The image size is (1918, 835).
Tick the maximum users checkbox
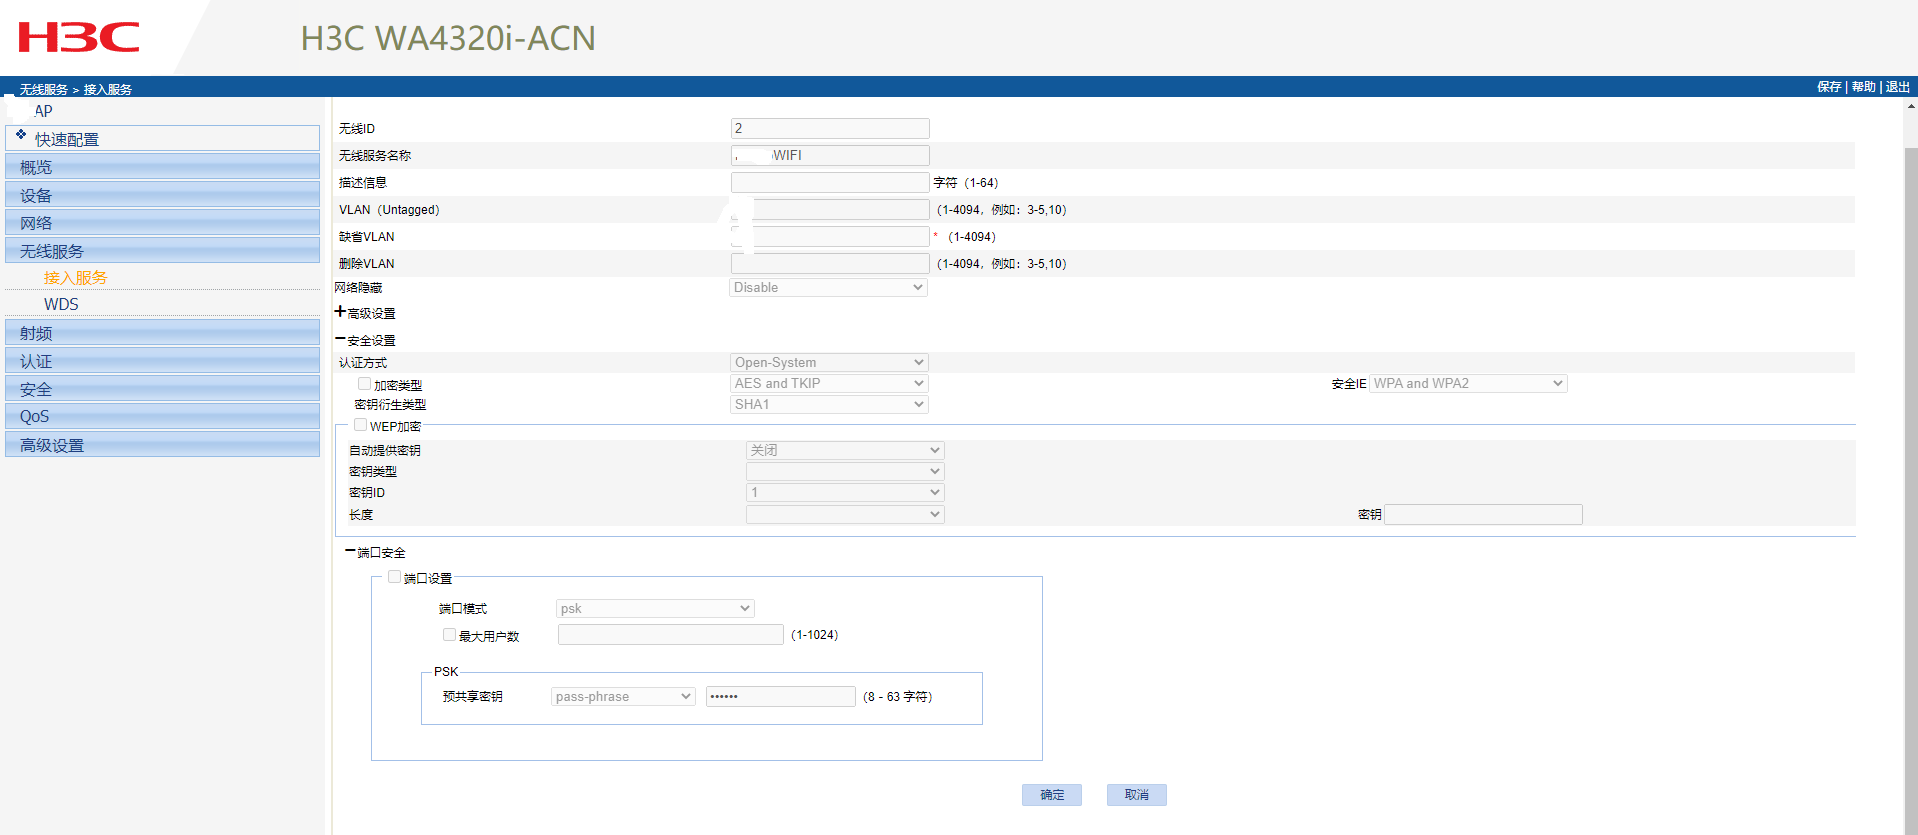pyautogui.click(x=450, y=635)
